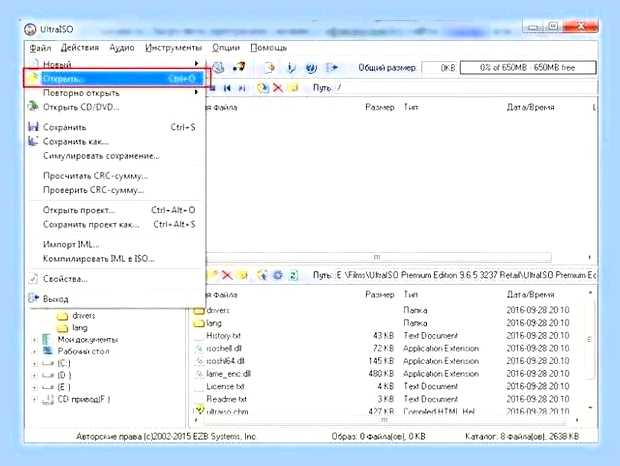Open the Действия menu

pyautogui.click(x=80, y=48)
